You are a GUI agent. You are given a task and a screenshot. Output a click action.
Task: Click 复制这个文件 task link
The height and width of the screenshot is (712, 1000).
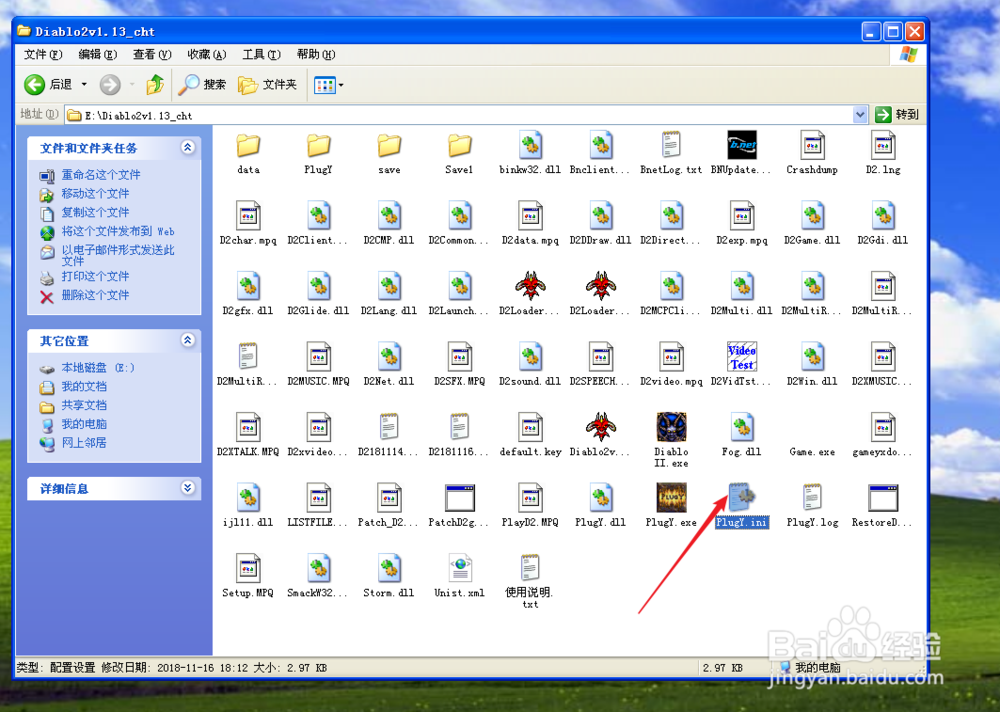(95, 212)
